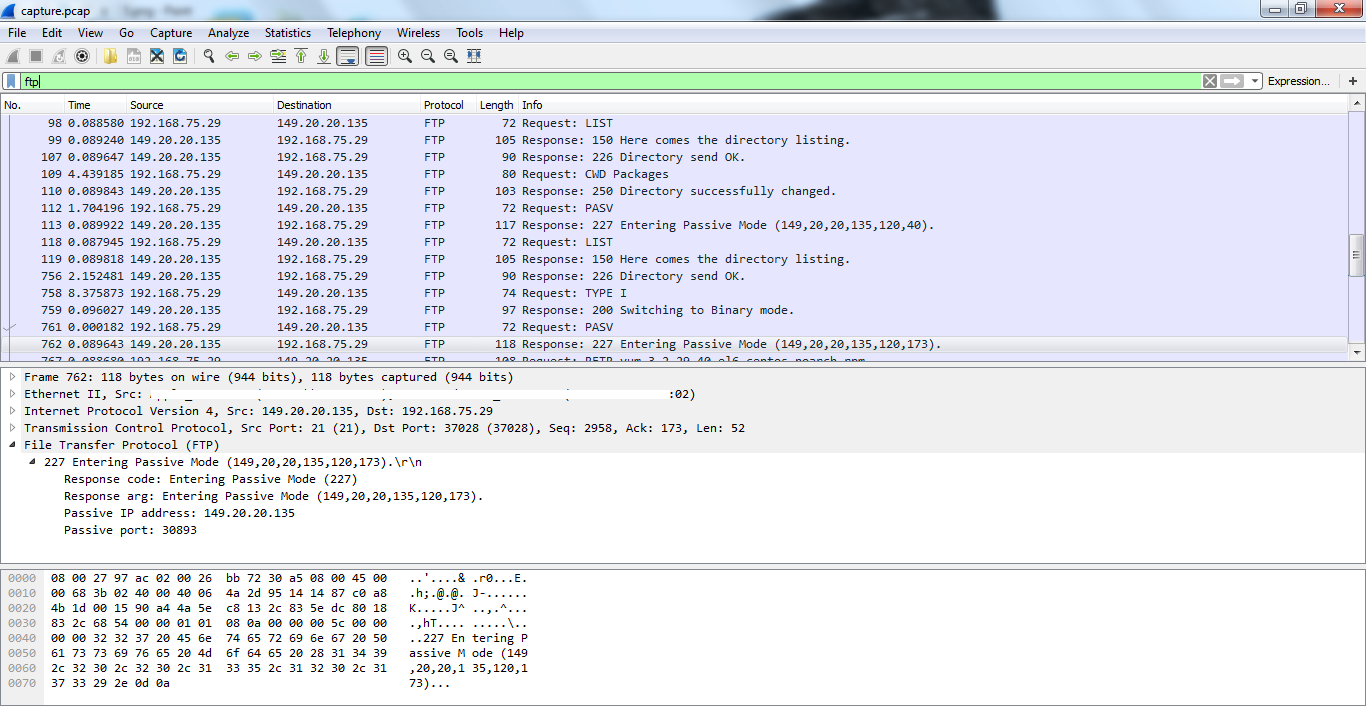Click the packet list vertical scrollbar thumb
1366x706 pixels.
(x=1356, y=255)
